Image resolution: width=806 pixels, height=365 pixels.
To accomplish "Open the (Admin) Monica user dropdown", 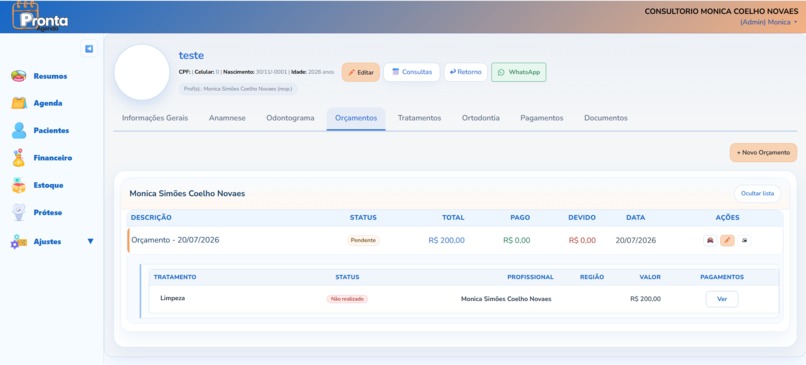I will pos(768,22).
